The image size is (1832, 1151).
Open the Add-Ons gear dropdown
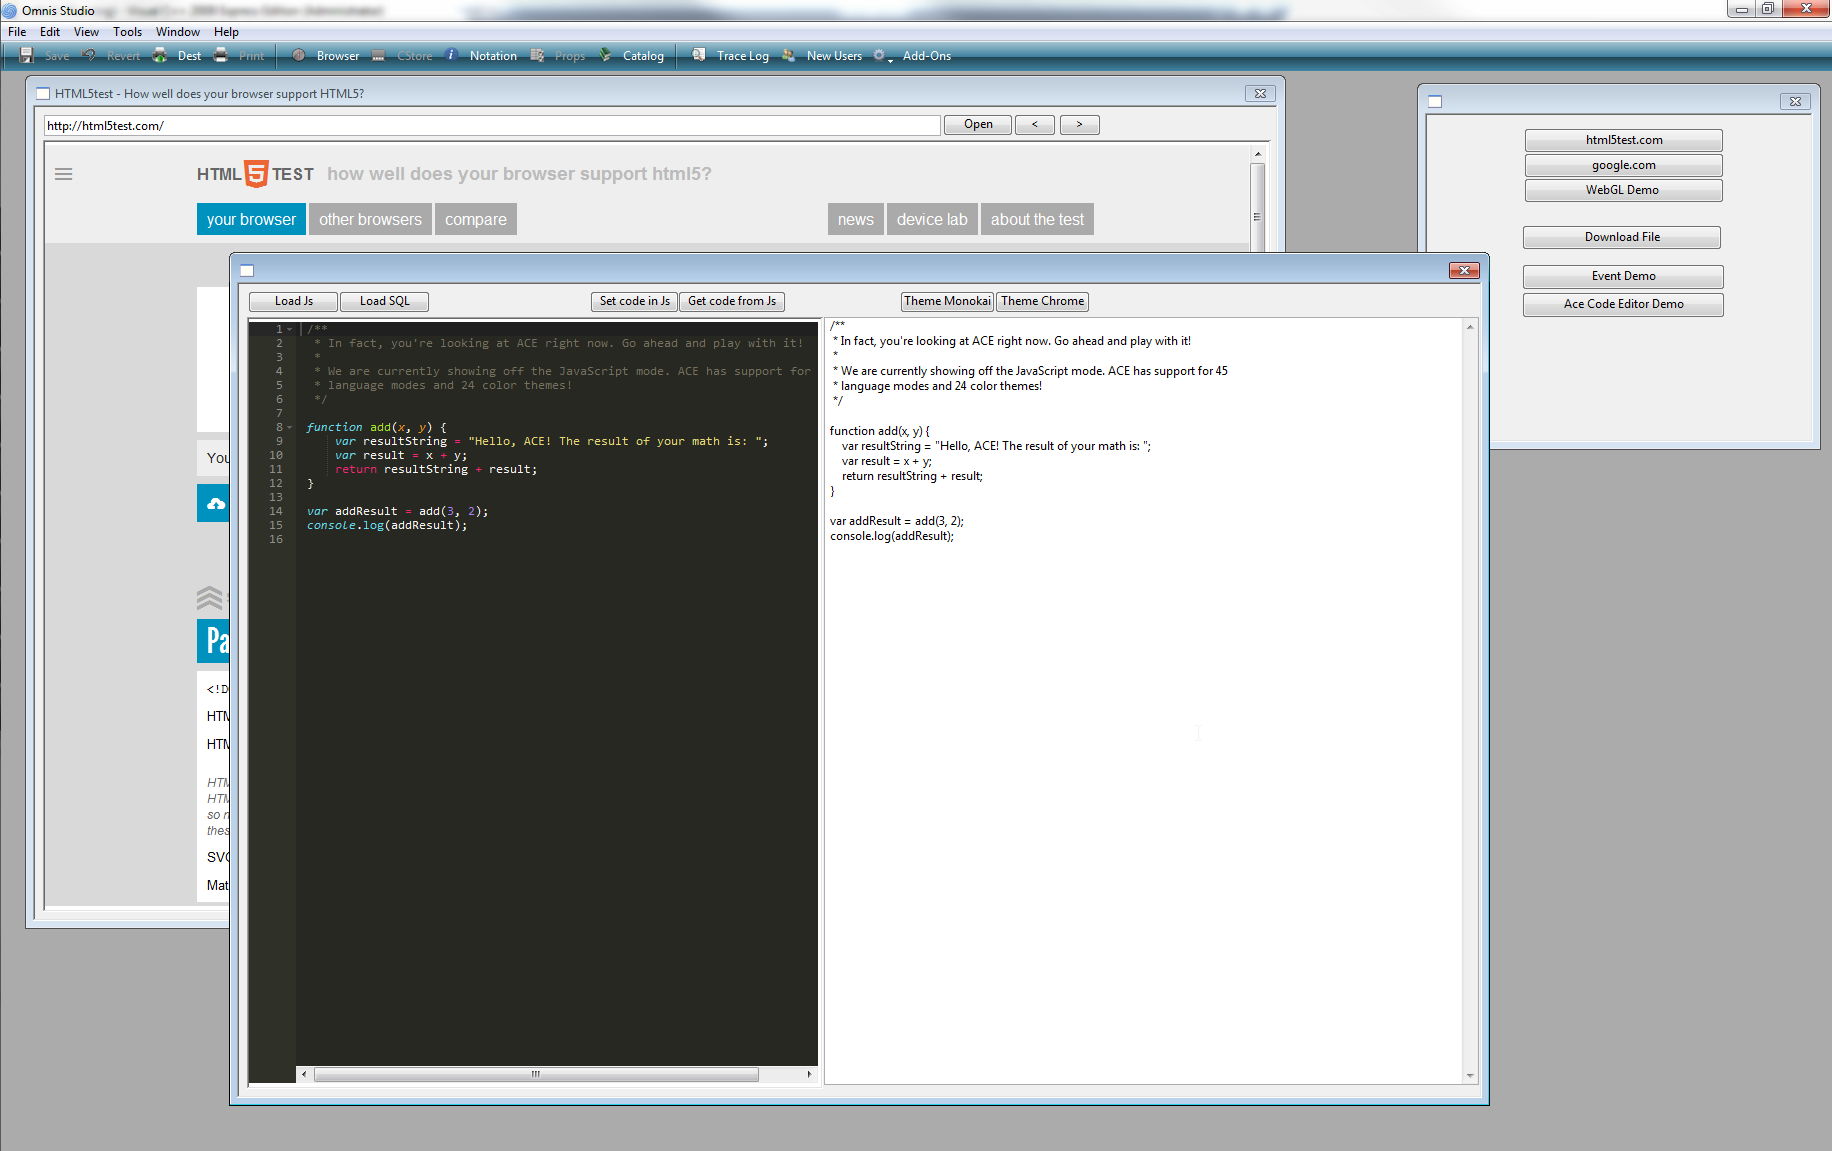coord(881,56)
